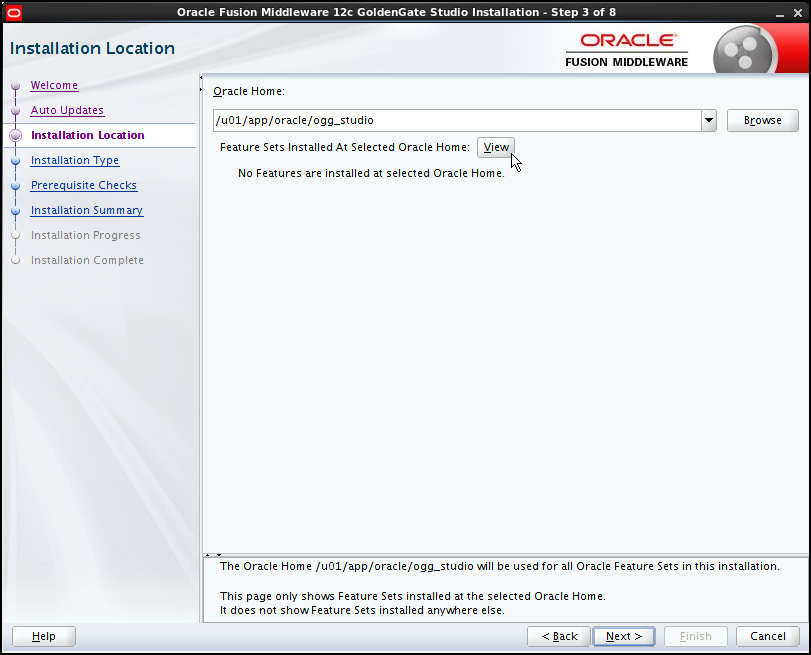The height and width of the screenshot is (655, 811).
Task: Navigate to the Welcome step
Action: tap(54, 85)
